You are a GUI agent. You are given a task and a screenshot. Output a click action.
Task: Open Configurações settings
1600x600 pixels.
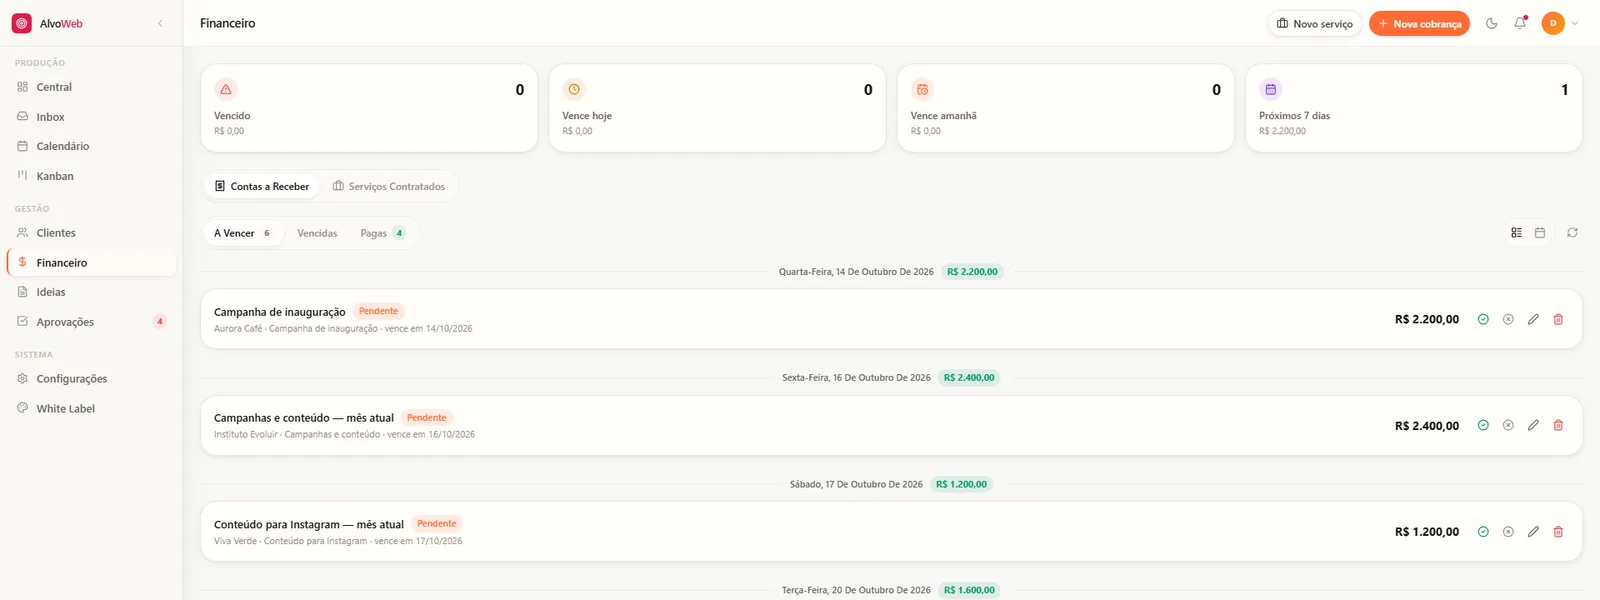tap(91, 379)
